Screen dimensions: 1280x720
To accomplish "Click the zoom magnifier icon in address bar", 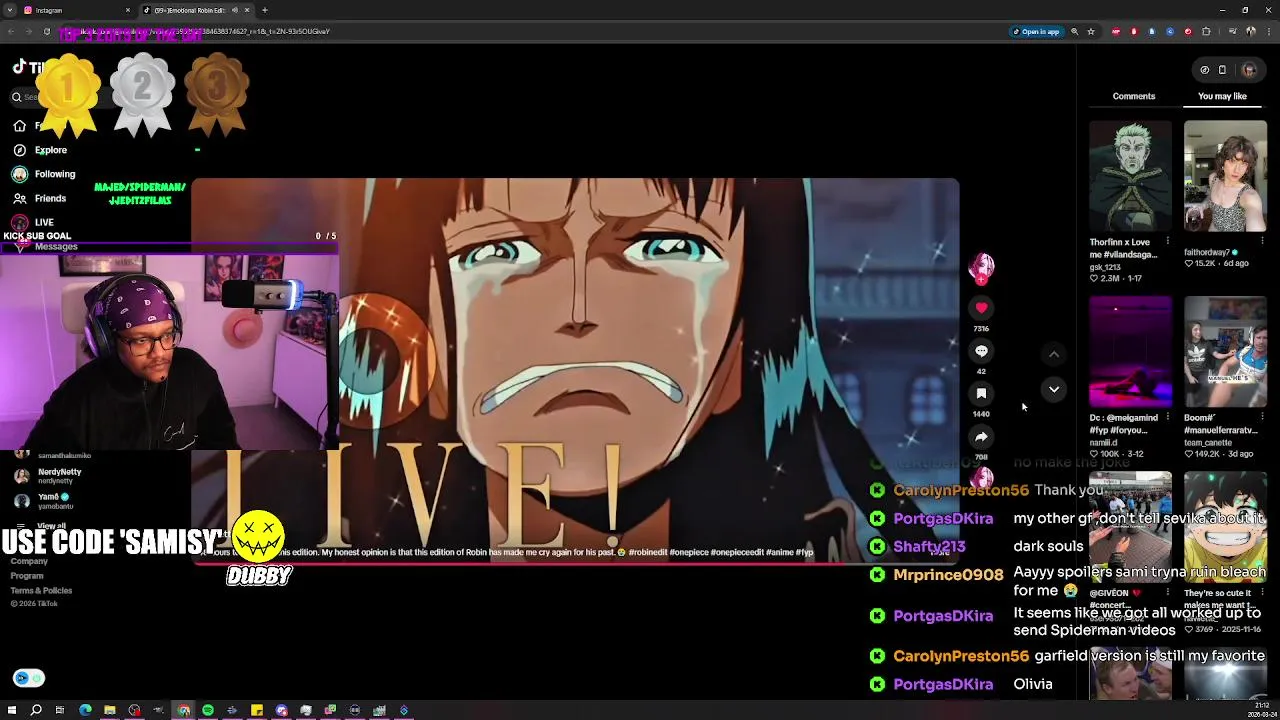I will pyautogui.click(x=1075, y=31).
